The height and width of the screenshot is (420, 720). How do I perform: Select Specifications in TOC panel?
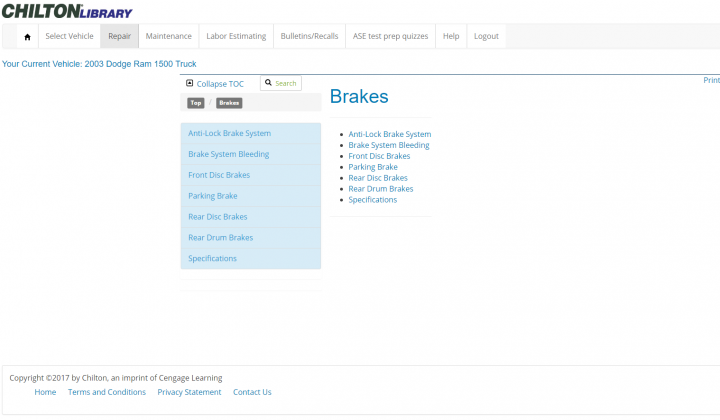coord(251,258)
